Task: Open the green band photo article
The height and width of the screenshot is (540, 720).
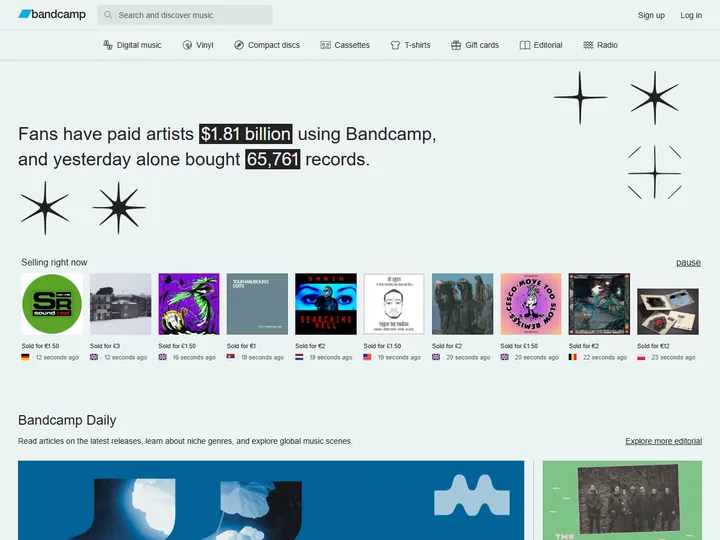Action: [622, 501]
